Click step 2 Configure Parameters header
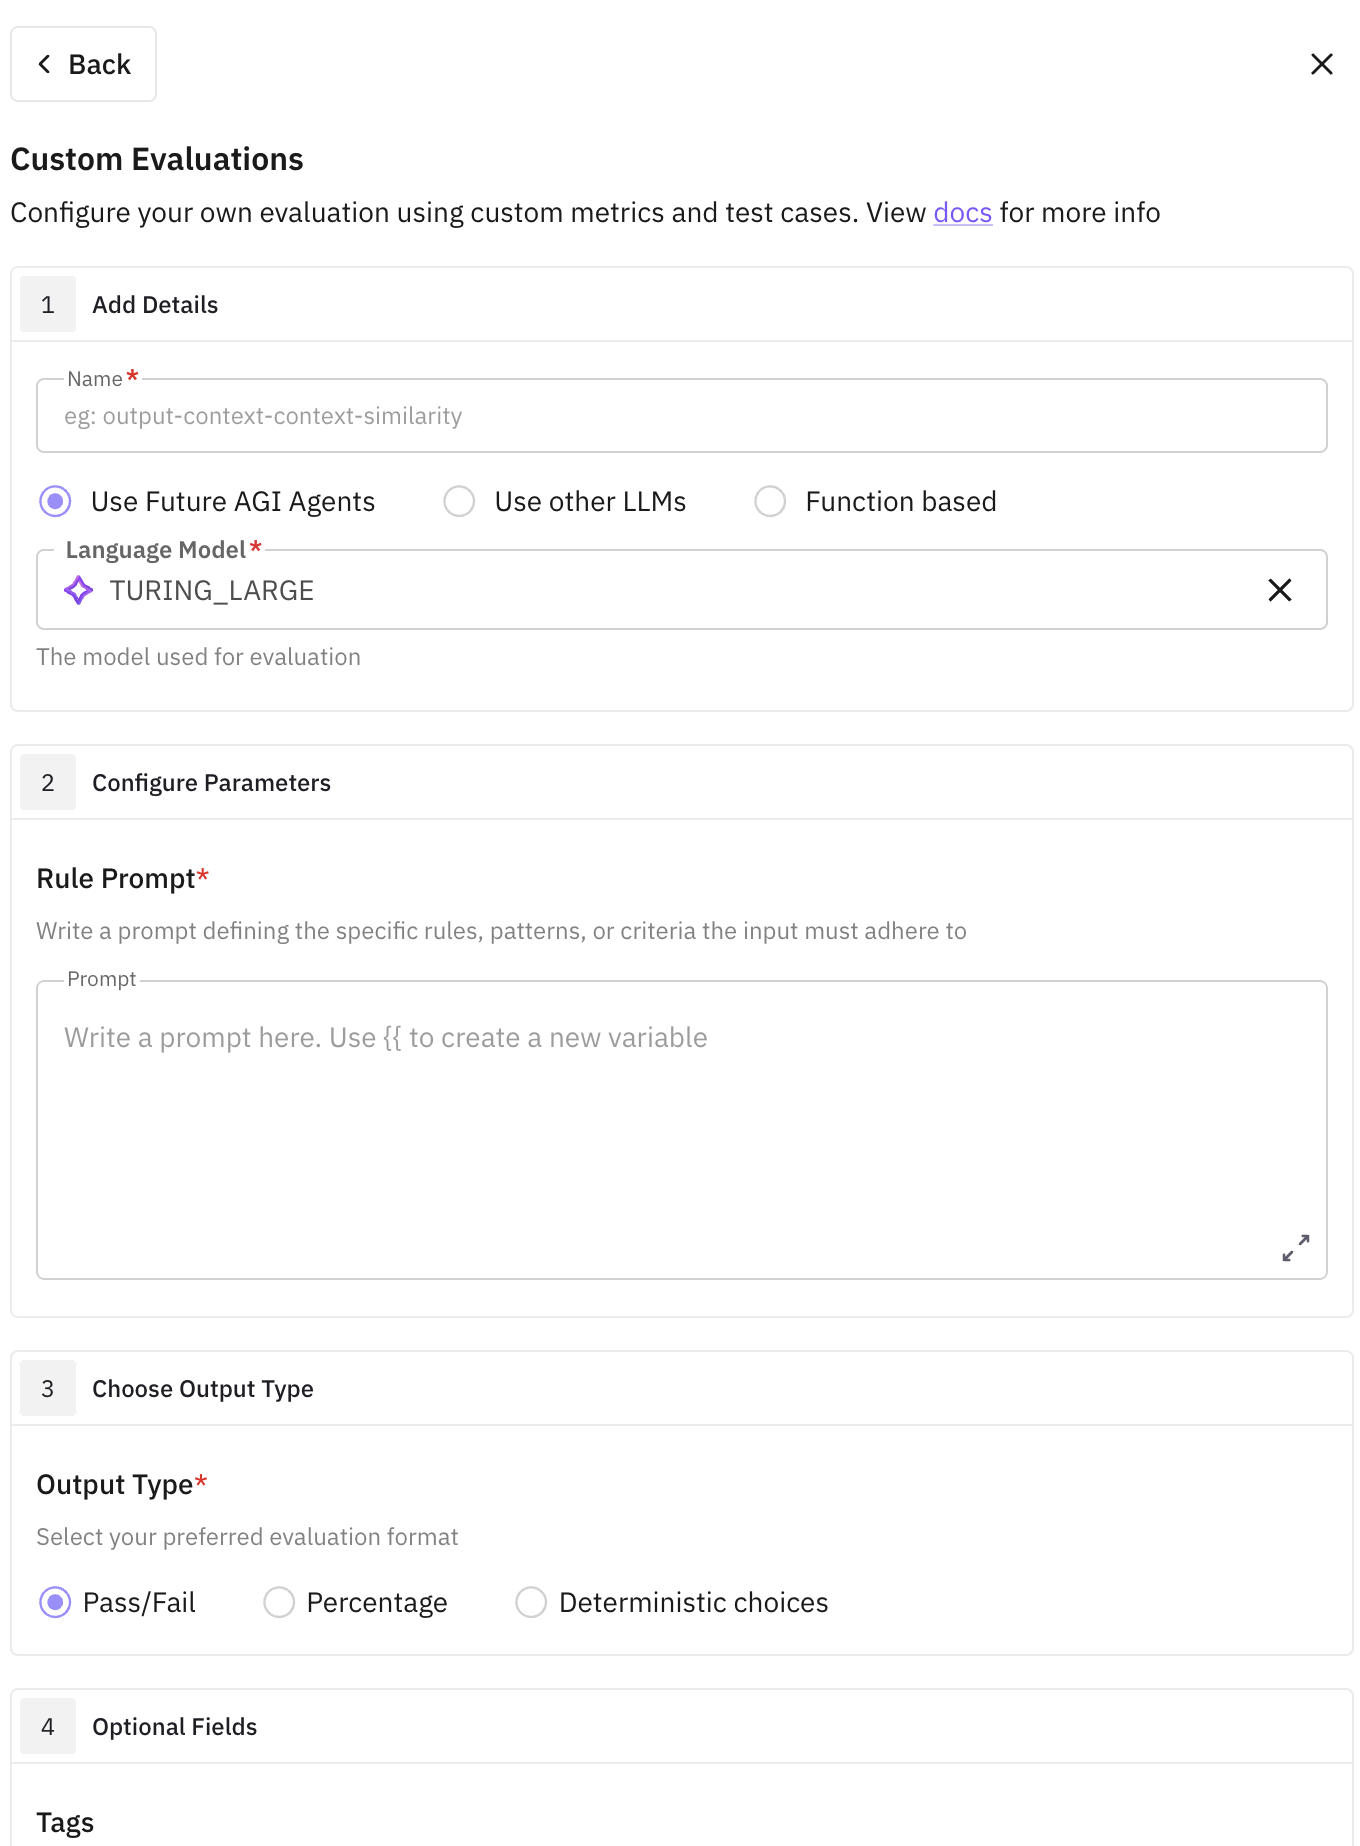1360x1846 pixels. (x=211, y=783)
